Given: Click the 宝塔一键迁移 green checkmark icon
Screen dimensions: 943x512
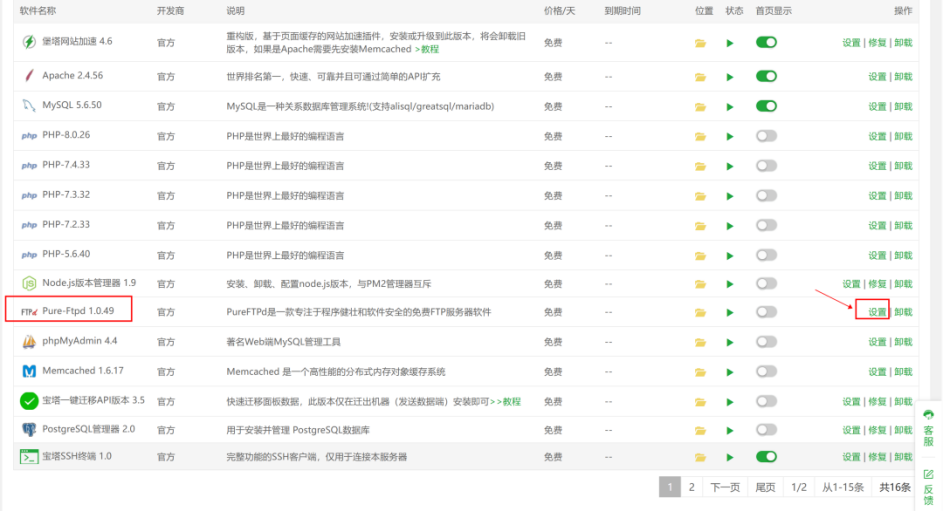Looking at the screenshot, I should [29, 401].
